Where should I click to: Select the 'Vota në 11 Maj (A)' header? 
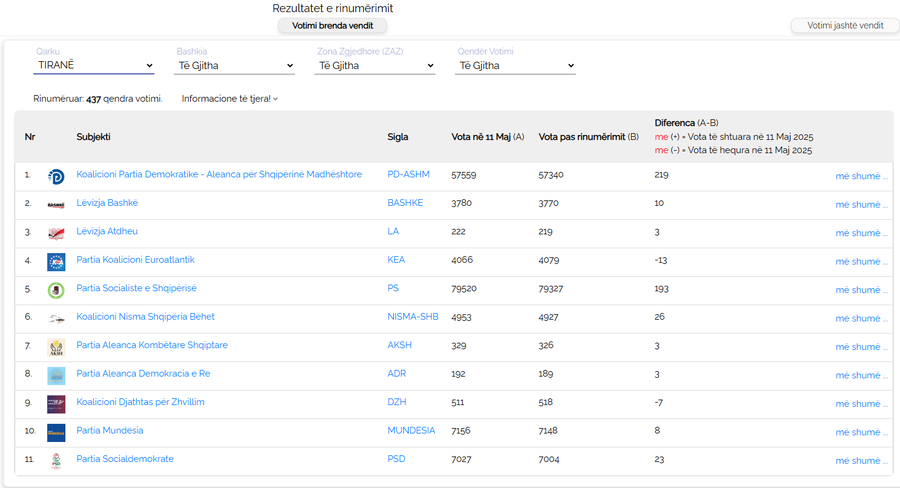point(488,137)
